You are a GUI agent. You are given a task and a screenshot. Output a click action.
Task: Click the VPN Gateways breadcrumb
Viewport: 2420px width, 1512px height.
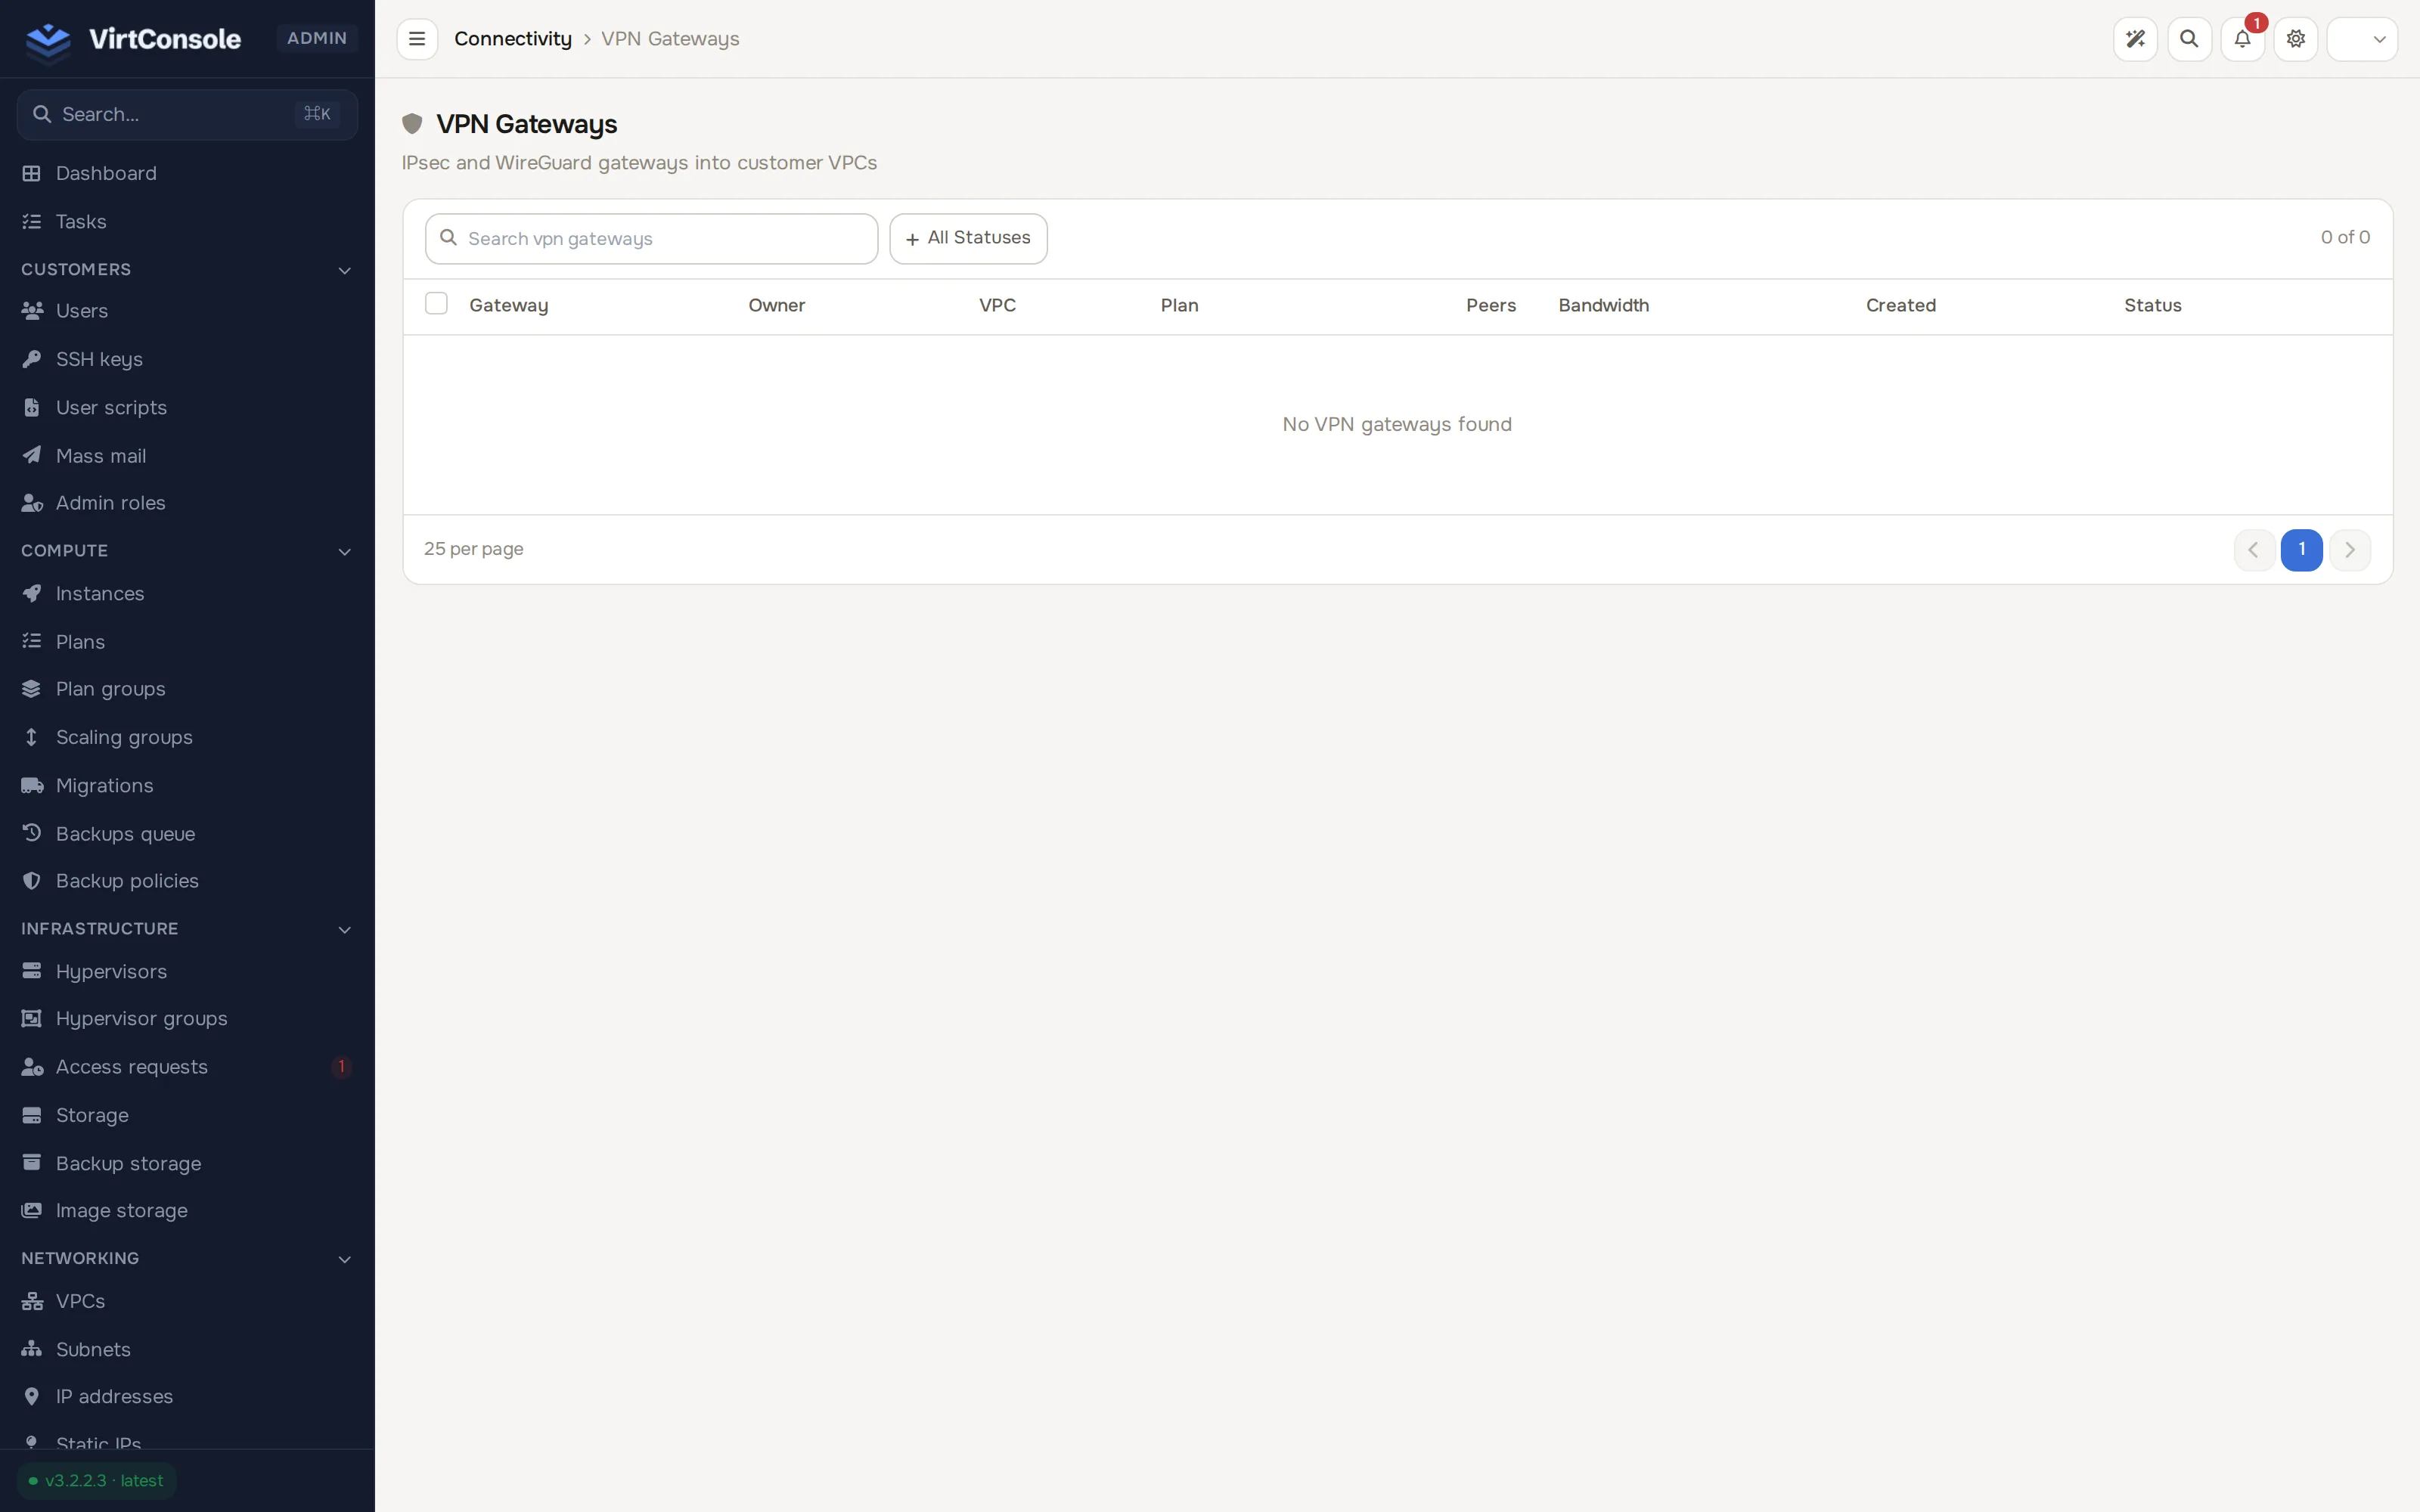670,39
